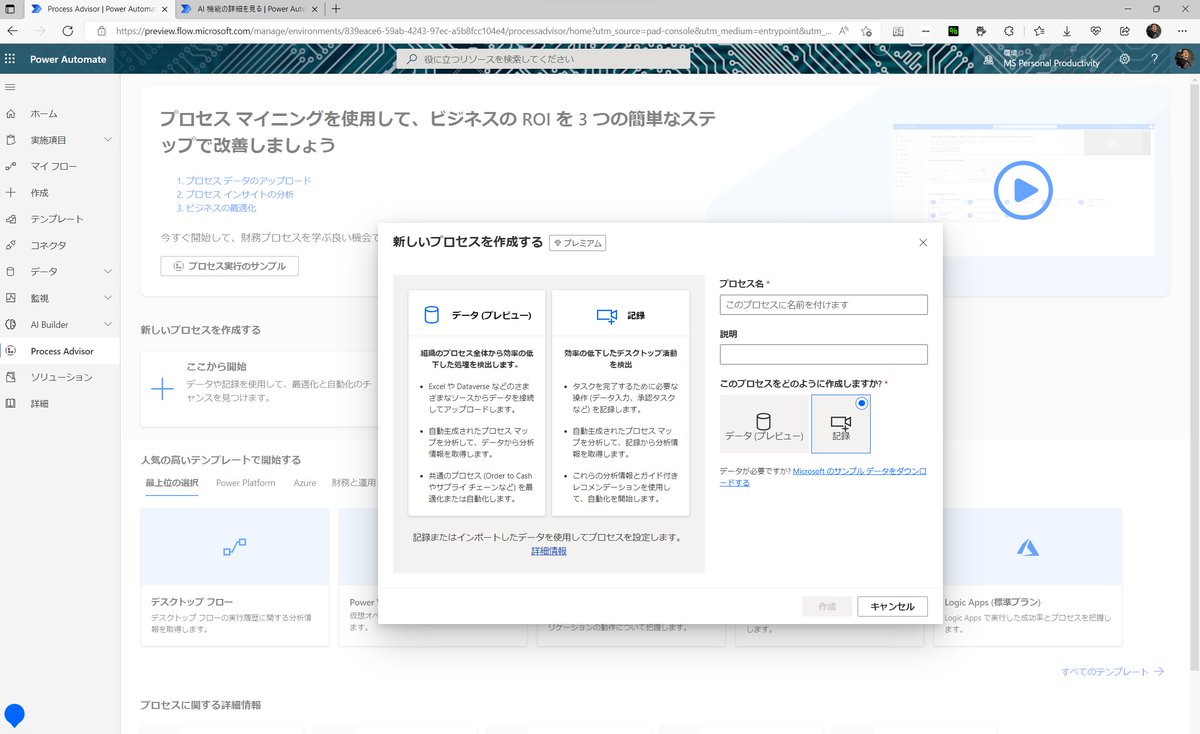Open the app launcher waffle icon
Image resolution: width=1200 pixels, height=734 pixels.
(11, 59)
